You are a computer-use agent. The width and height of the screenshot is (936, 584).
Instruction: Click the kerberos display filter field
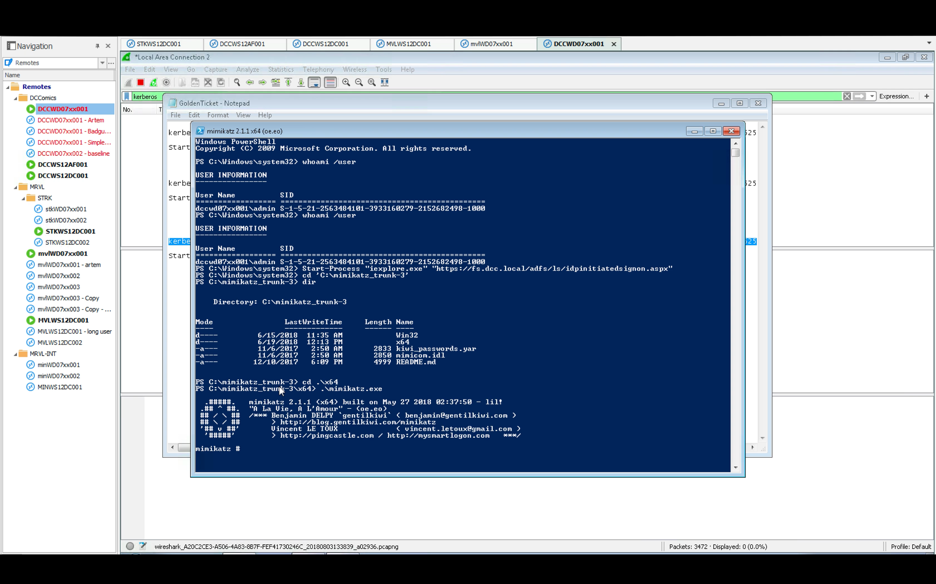point(147,96)
